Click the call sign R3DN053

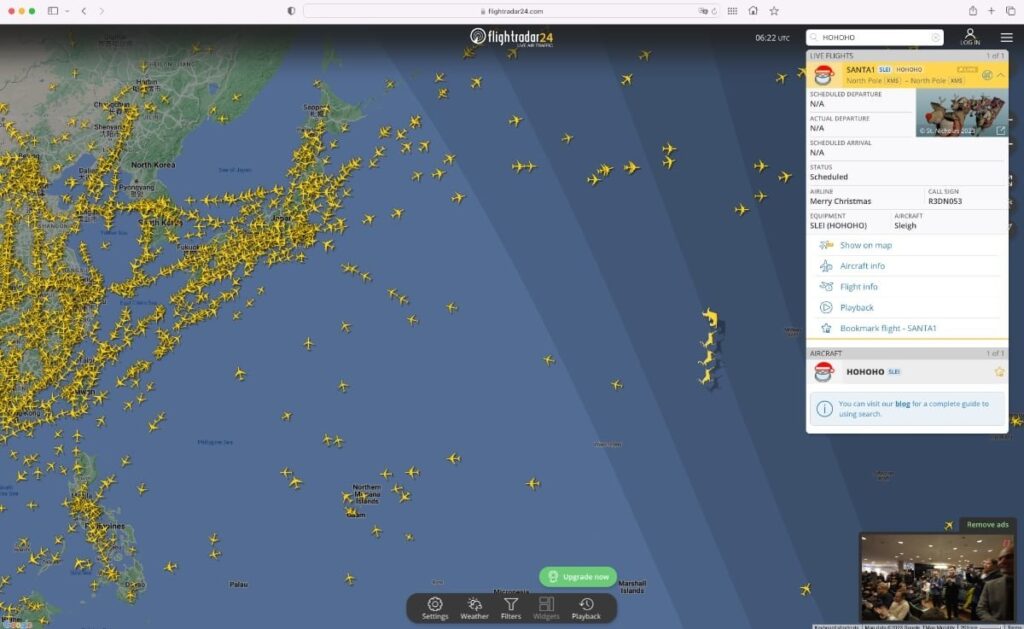click(945, 201)
